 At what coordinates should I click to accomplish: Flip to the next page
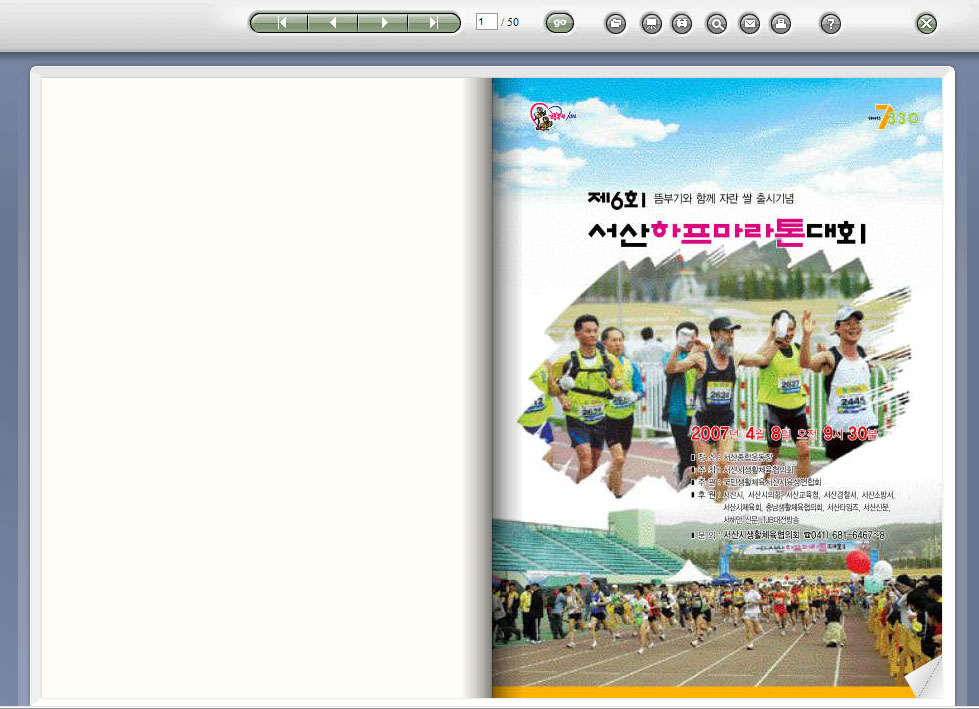[384, 23]
